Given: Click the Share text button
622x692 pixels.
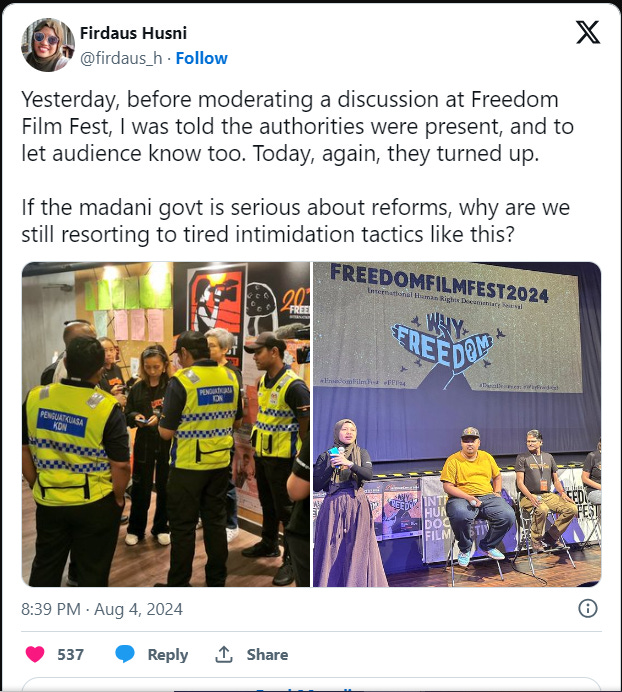Looking at the screenshot, I should (x=267, y=654).
